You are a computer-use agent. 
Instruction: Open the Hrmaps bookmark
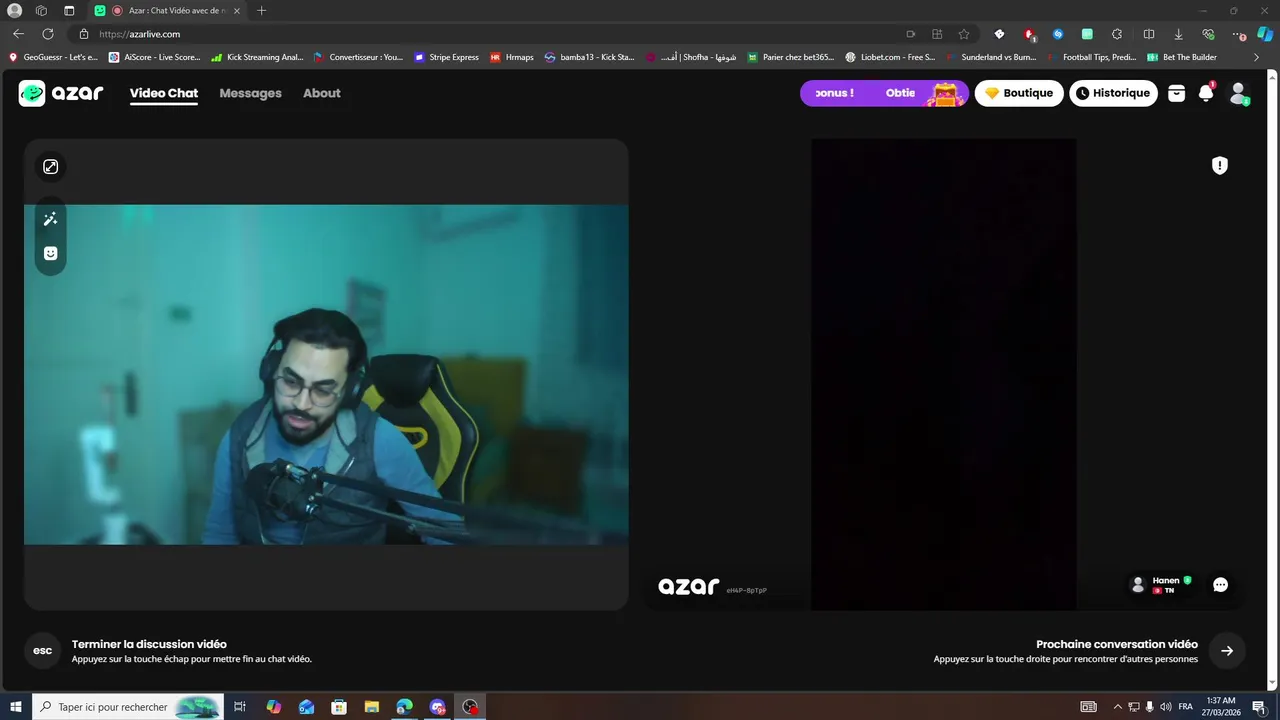(512, 57)
